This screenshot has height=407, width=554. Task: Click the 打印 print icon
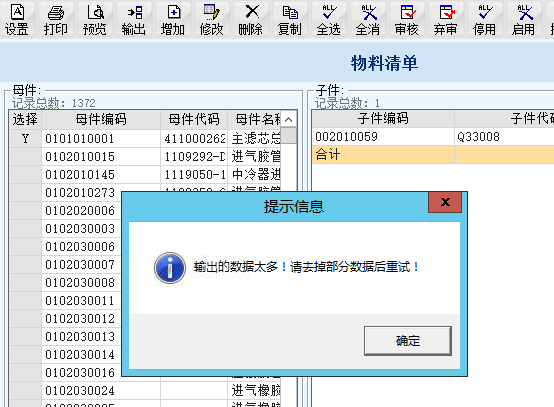(x=56, y=19)
